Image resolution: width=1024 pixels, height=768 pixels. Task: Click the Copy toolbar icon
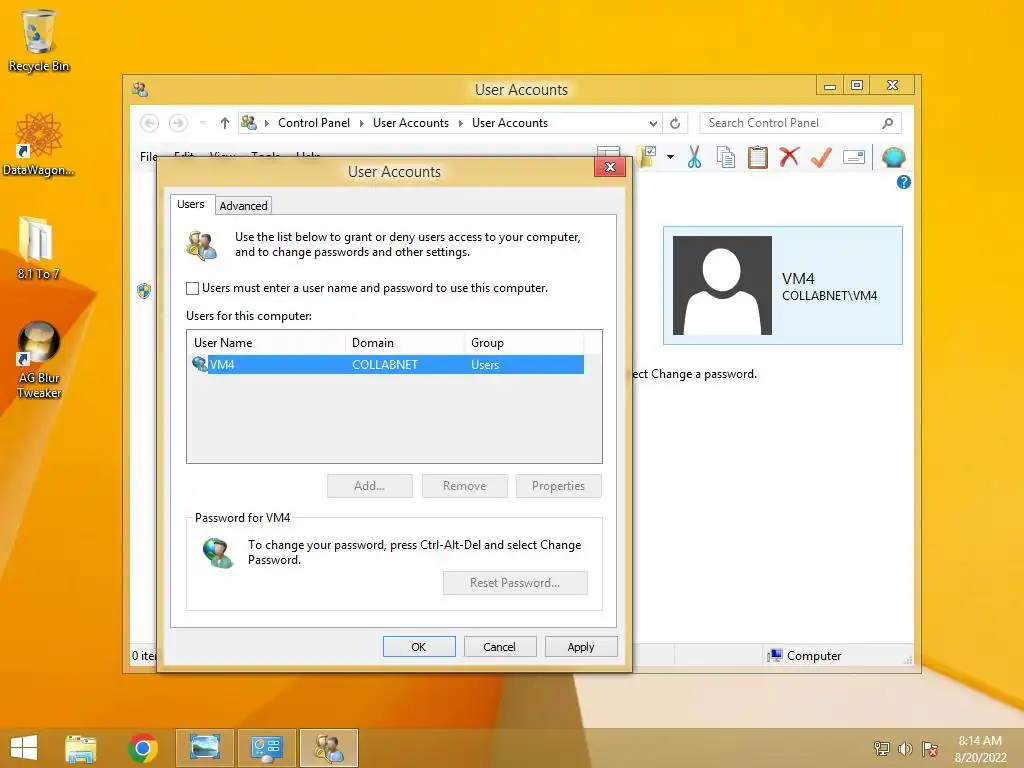(726, 157)
